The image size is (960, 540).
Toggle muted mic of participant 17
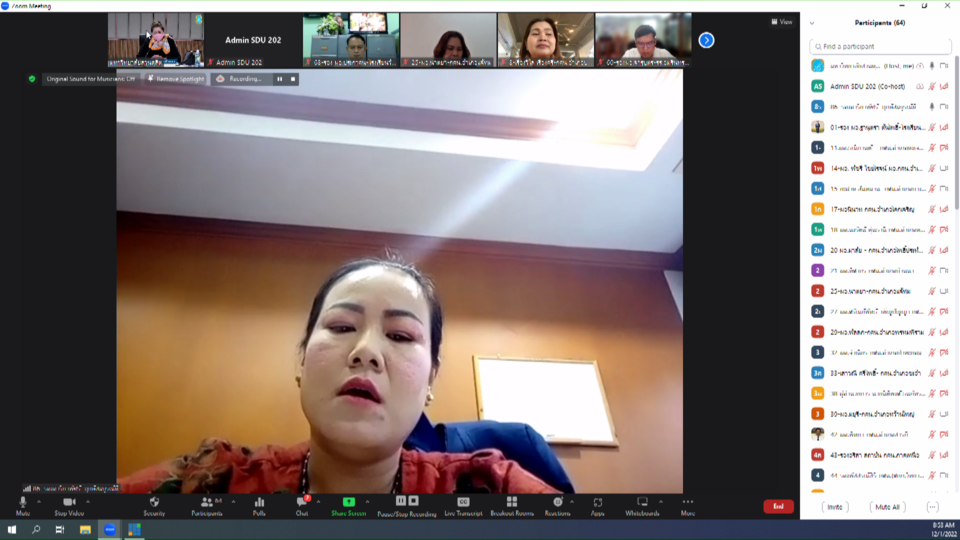(x=932, y=209)
